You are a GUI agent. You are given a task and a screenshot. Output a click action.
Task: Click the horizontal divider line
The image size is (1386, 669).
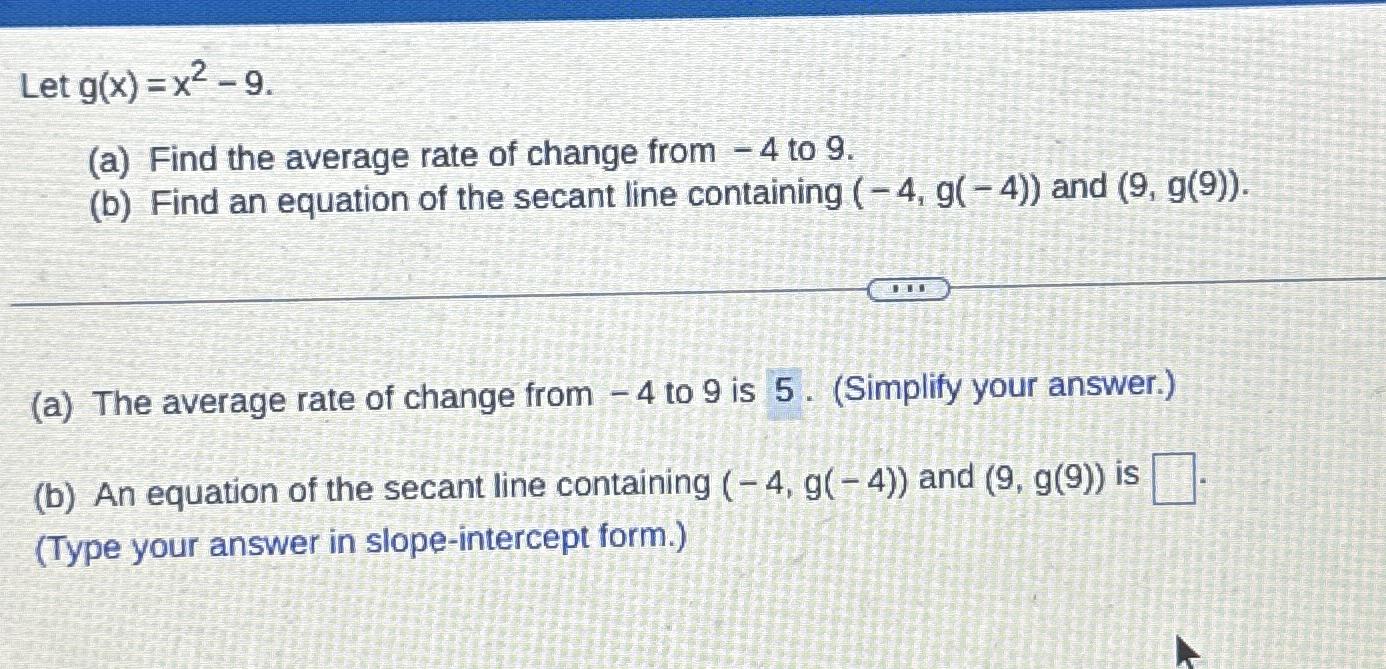(x=400, y=295)
